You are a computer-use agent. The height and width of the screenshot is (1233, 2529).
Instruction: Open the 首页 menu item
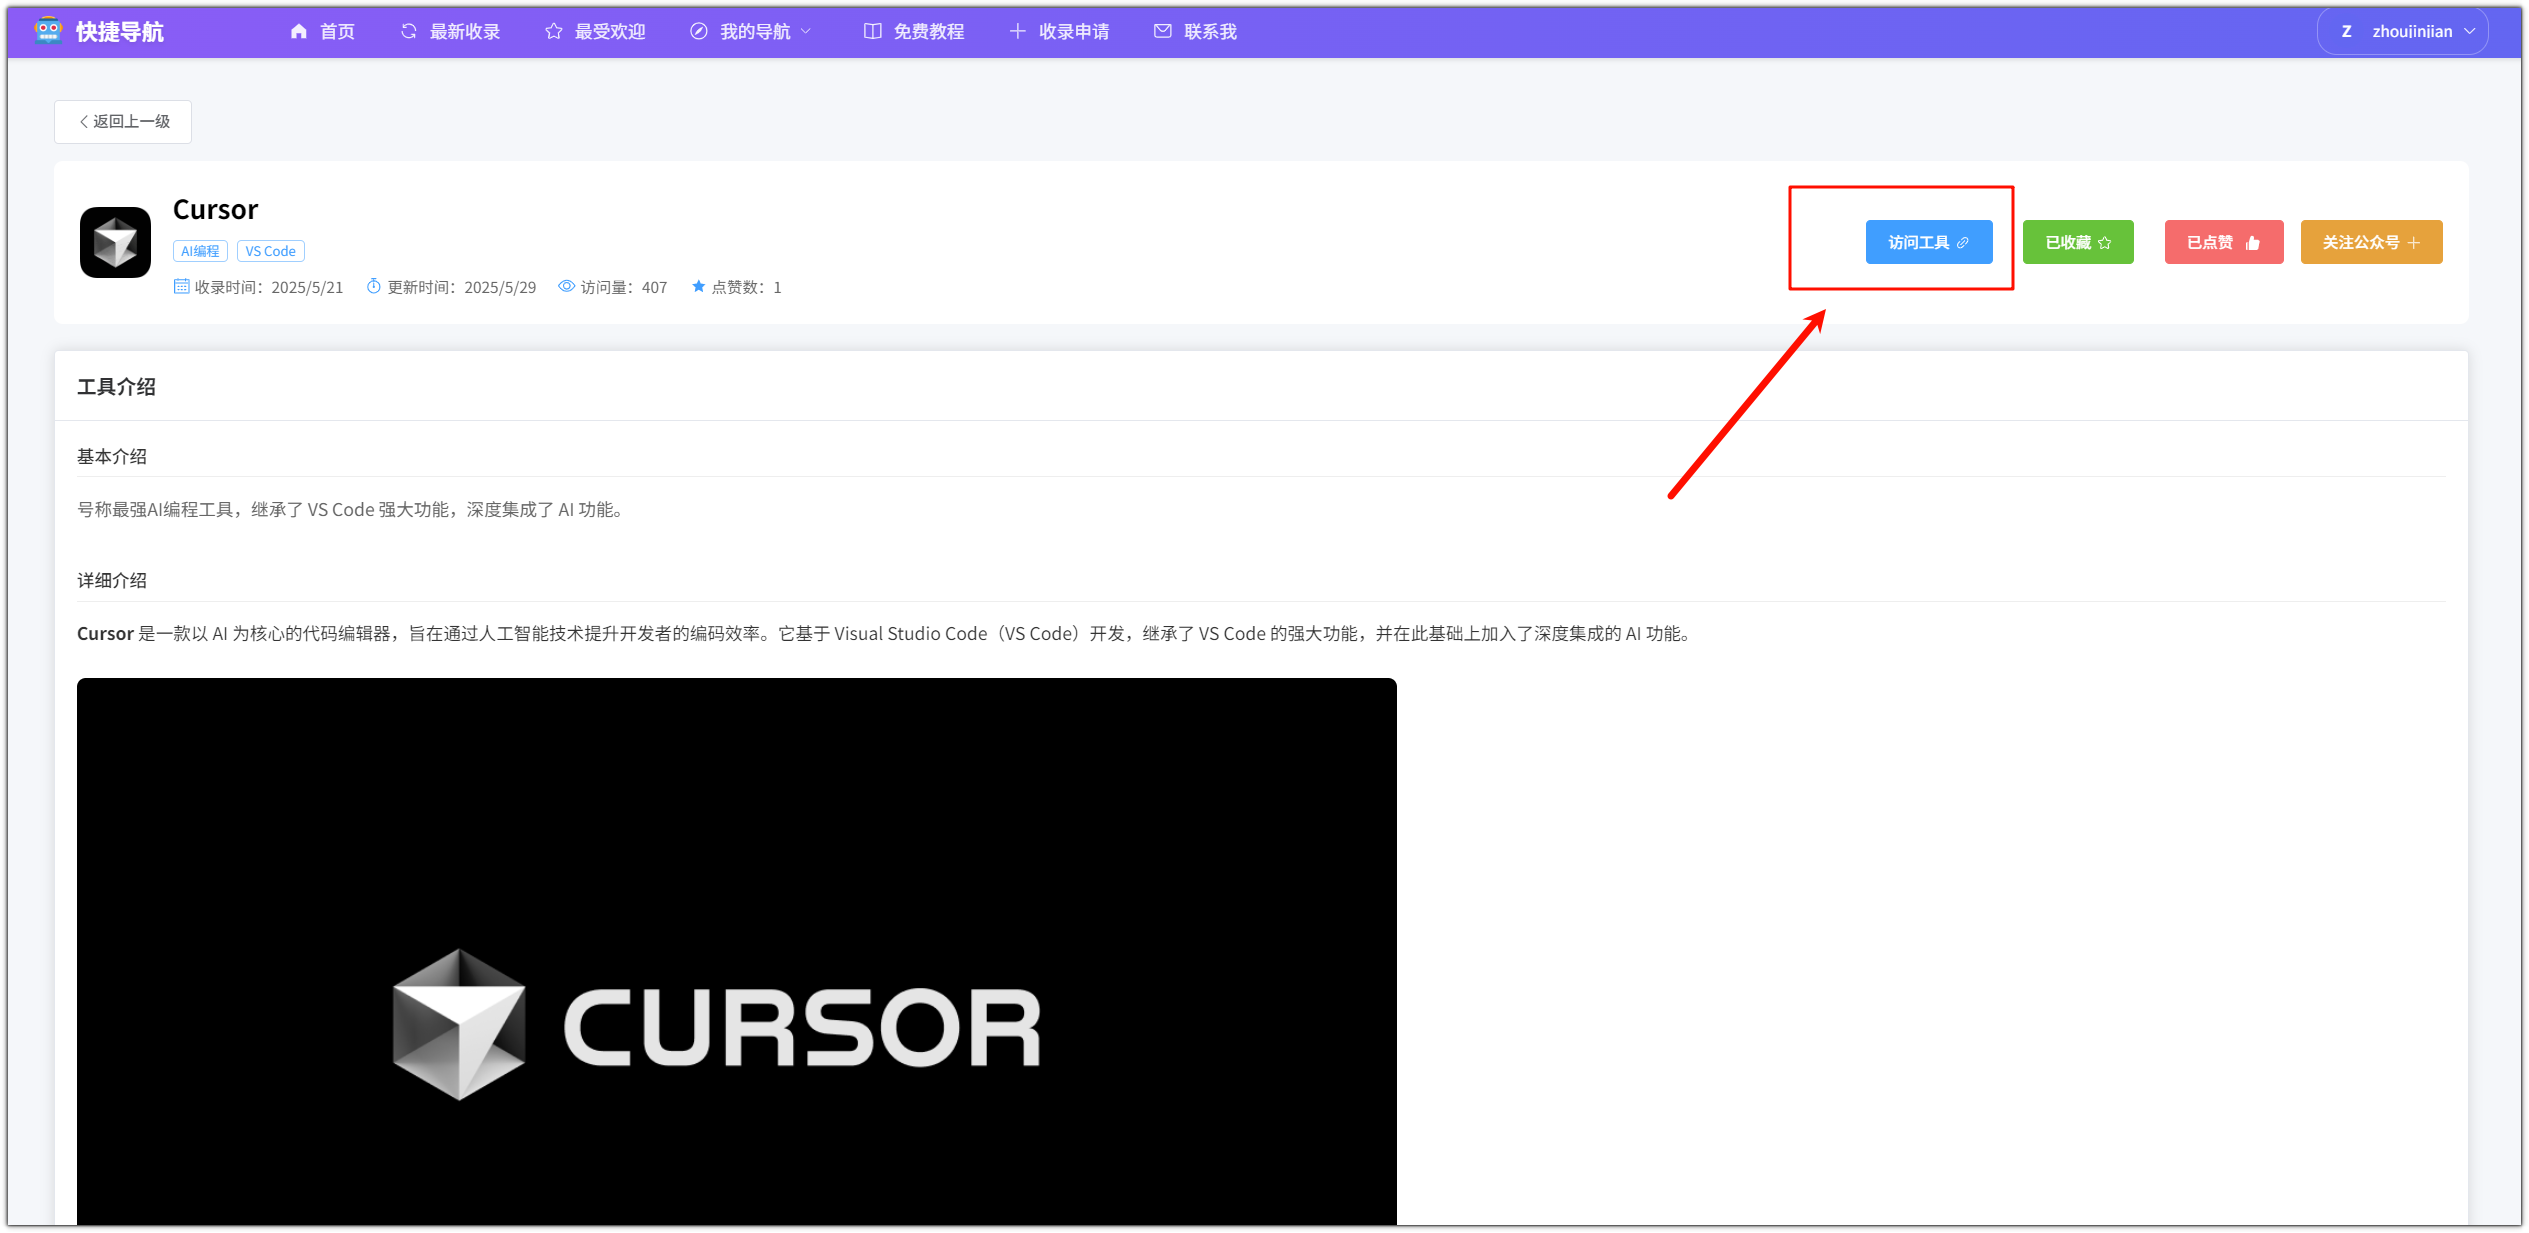pos(336,30)
